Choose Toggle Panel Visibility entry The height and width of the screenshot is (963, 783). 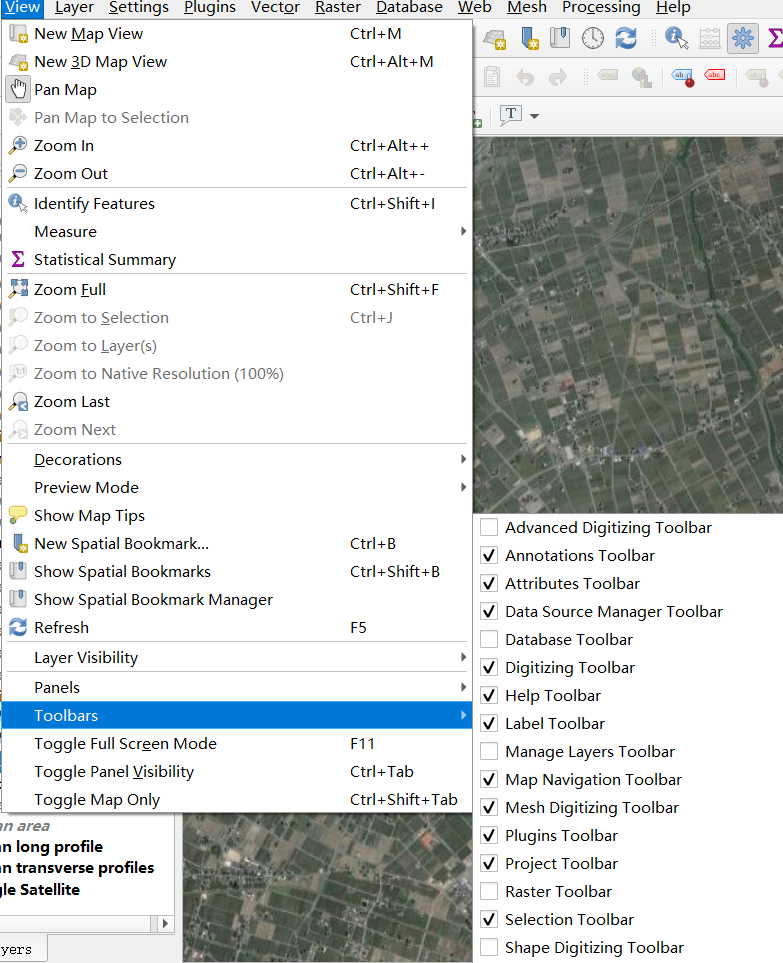point(236,772)
